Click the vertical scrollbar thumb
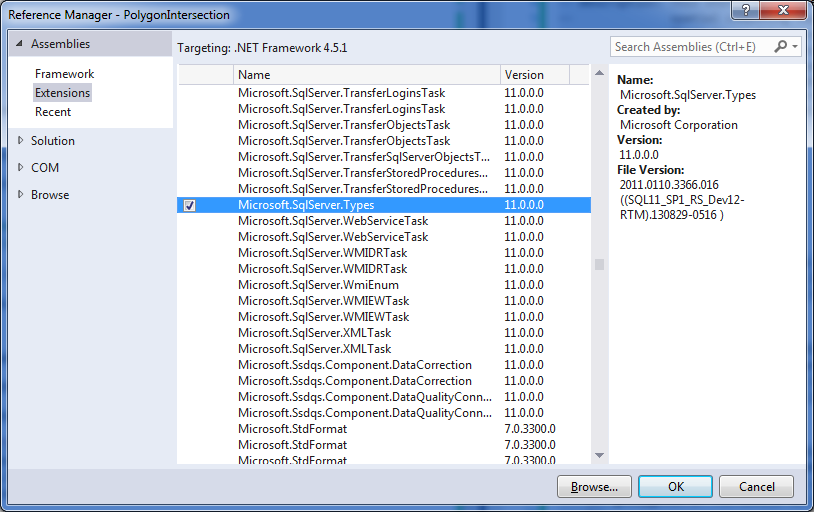Screen dimensions: 814x512 tap(600, 265)
